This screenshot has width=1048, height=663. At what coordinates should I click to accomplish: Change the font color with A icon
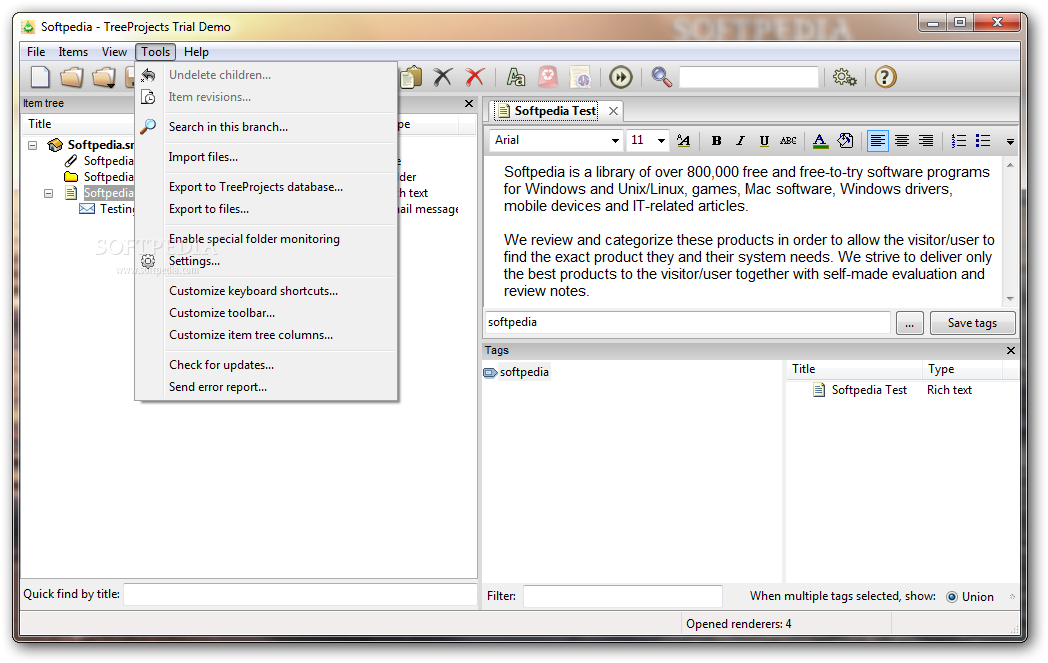(x=820, y=140)
